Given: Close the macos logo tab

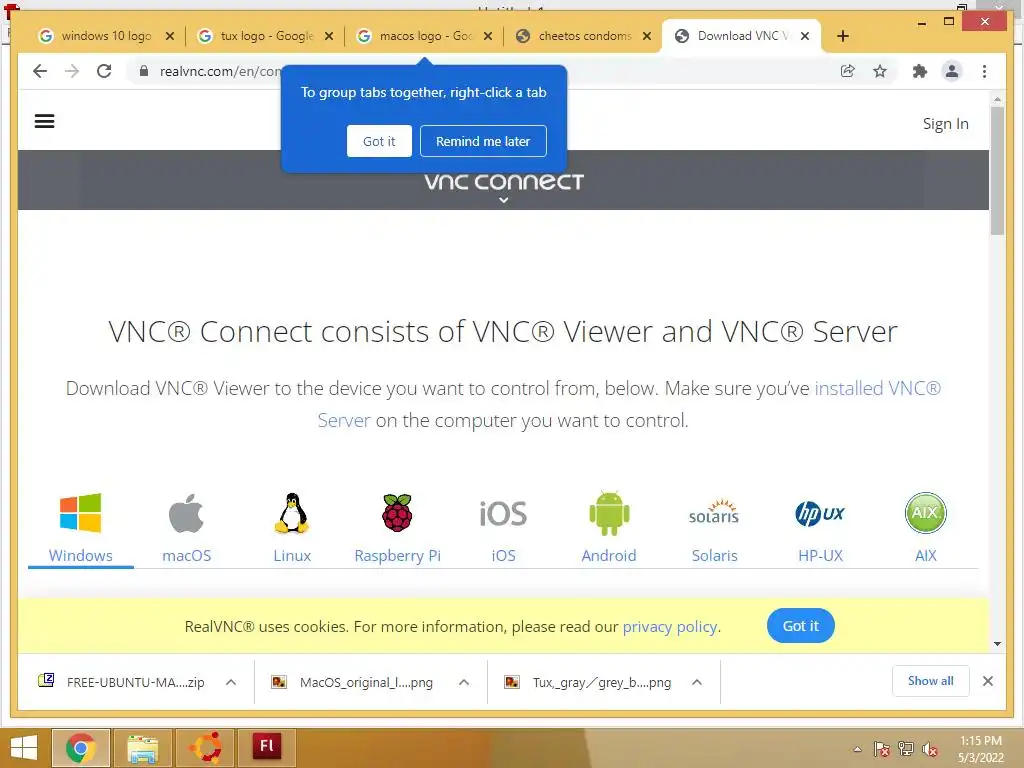Looking at the screenshot, I should point(488,36).
